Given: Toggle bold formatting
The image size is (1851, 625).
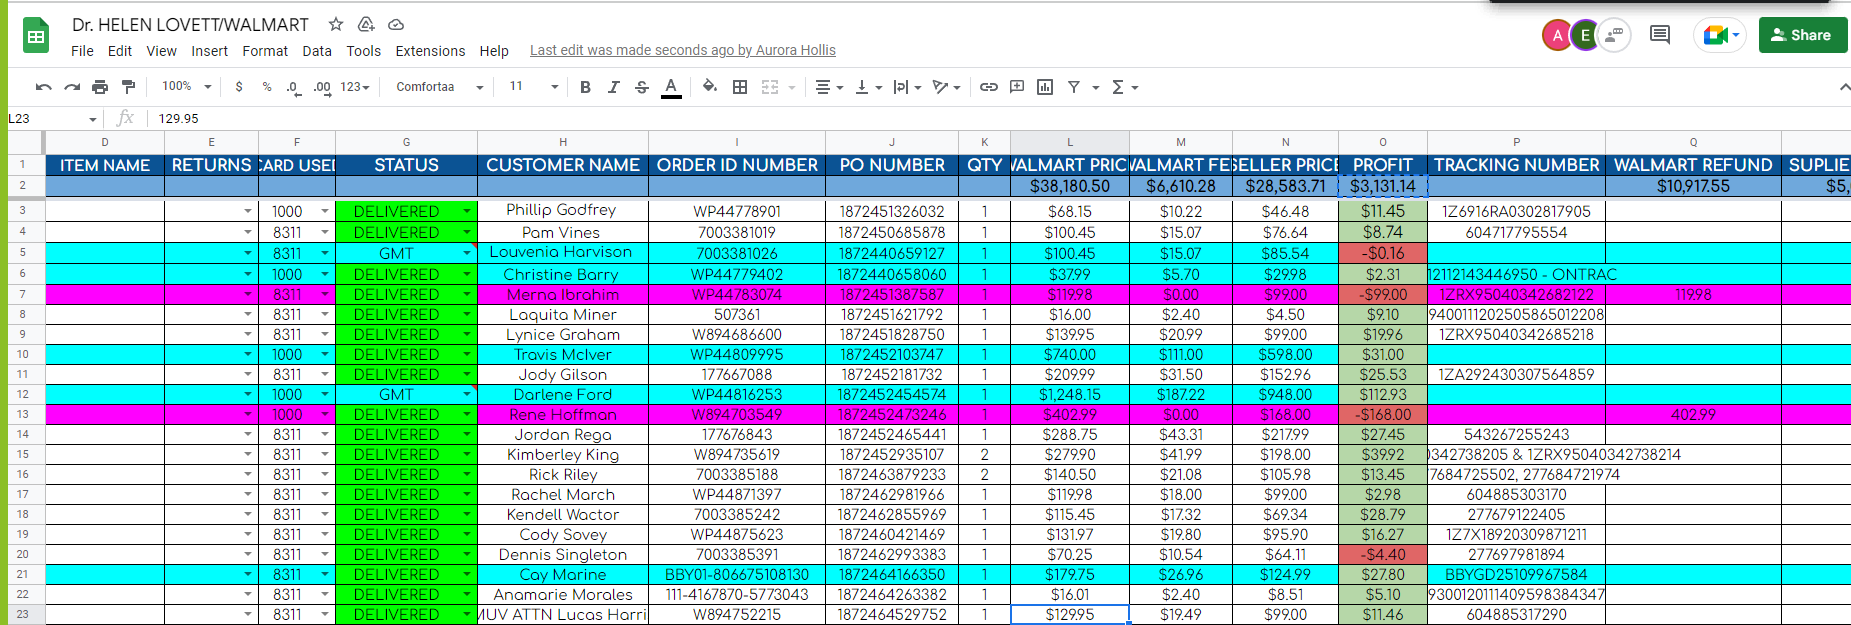Looking at the screenshot, I should point(585,87).
